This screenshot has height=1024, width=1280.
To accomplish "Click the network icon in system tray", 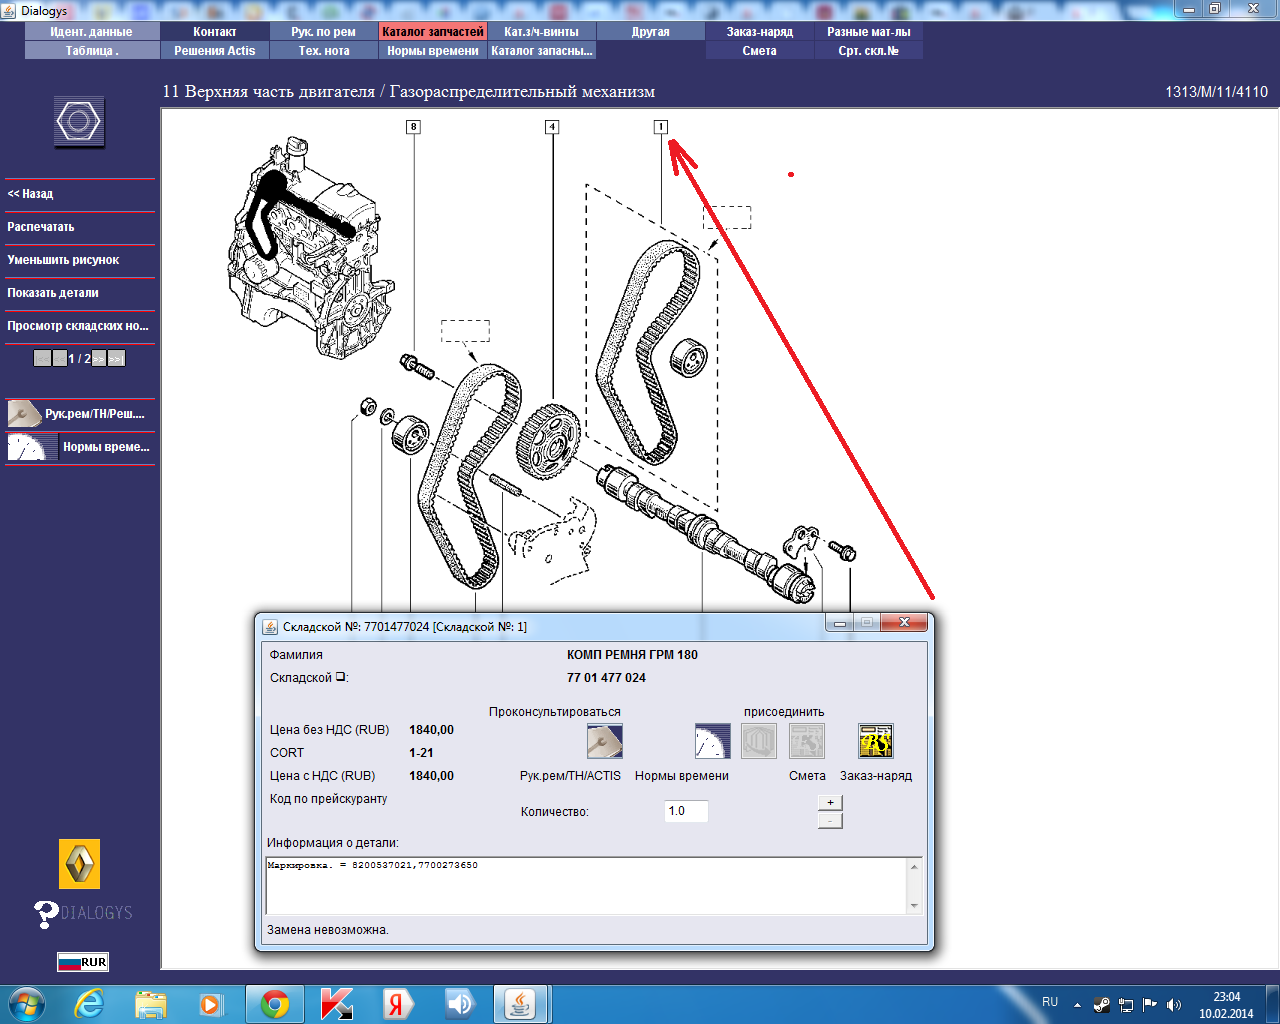I will coord(1126,1005).
